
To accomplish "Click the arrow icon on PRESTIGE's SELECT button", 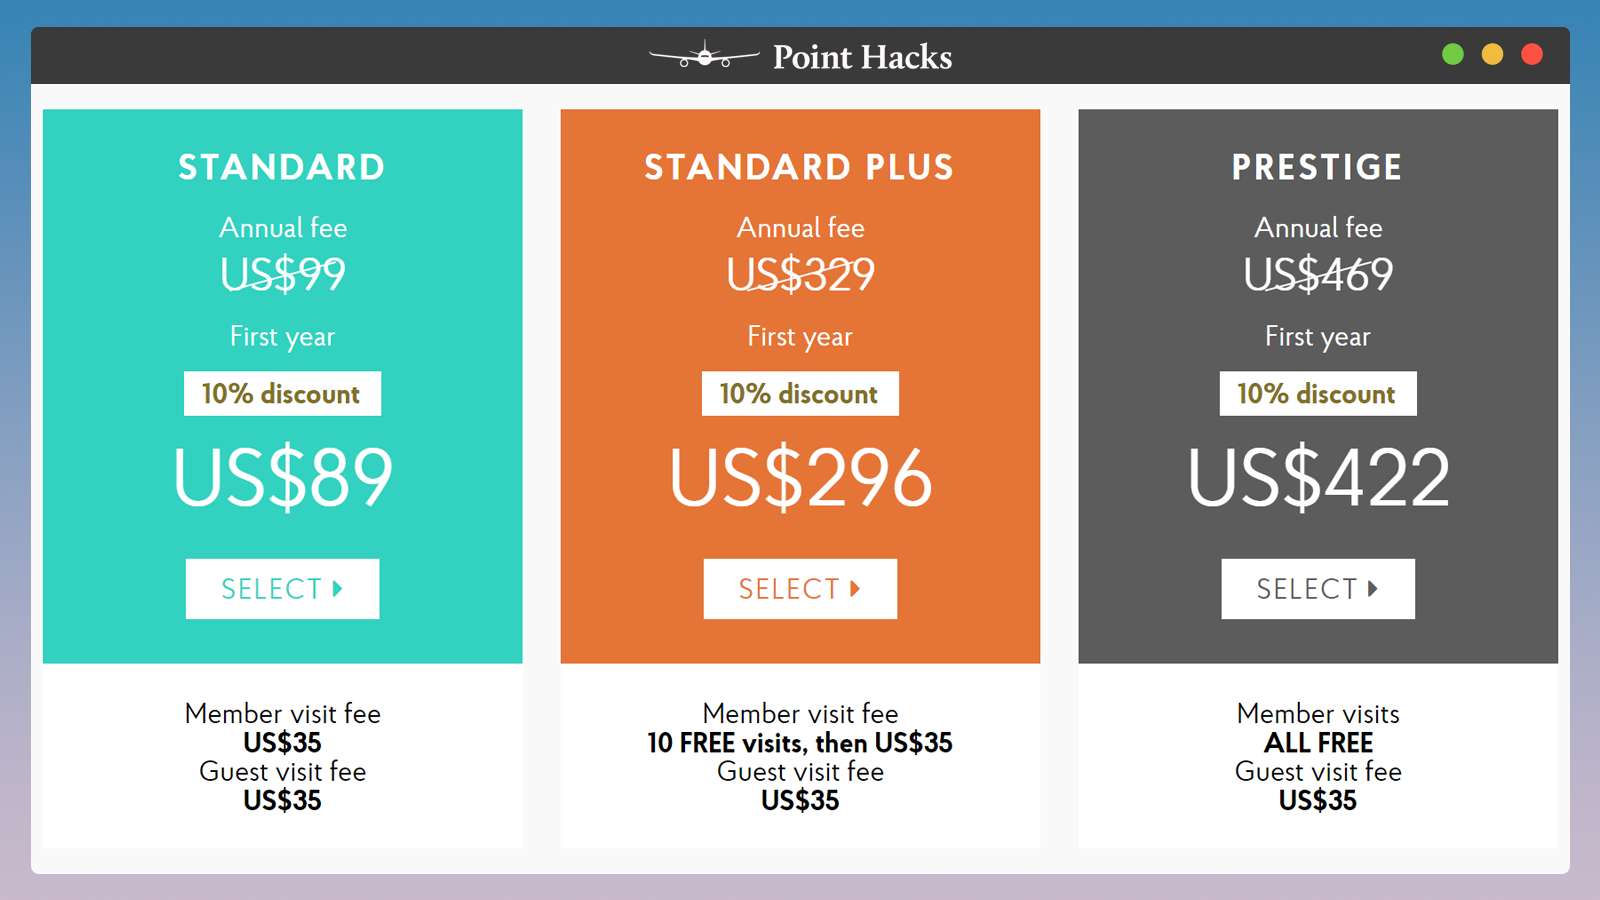I will [x=1373, y=589].
